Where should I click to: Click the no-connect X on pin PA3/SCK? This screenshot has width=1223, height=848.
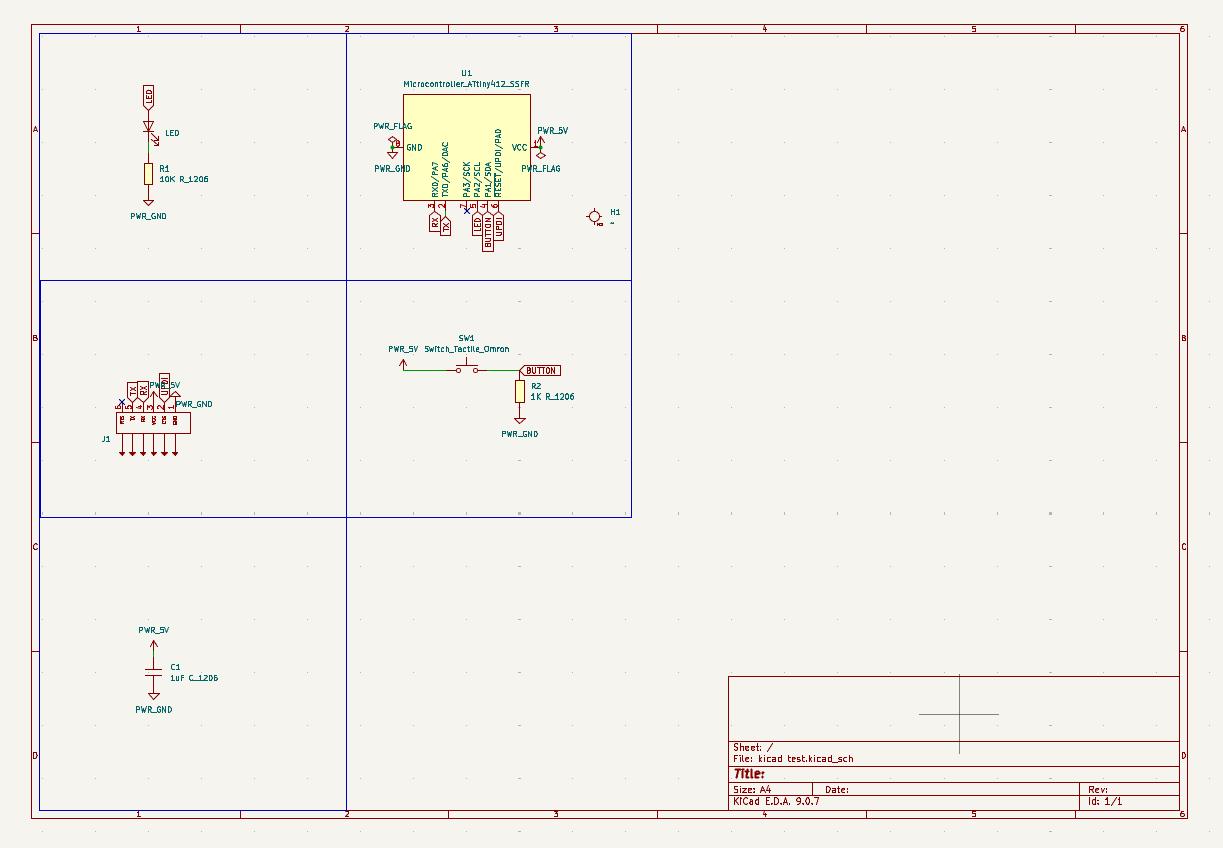click(x=467, y=211)
